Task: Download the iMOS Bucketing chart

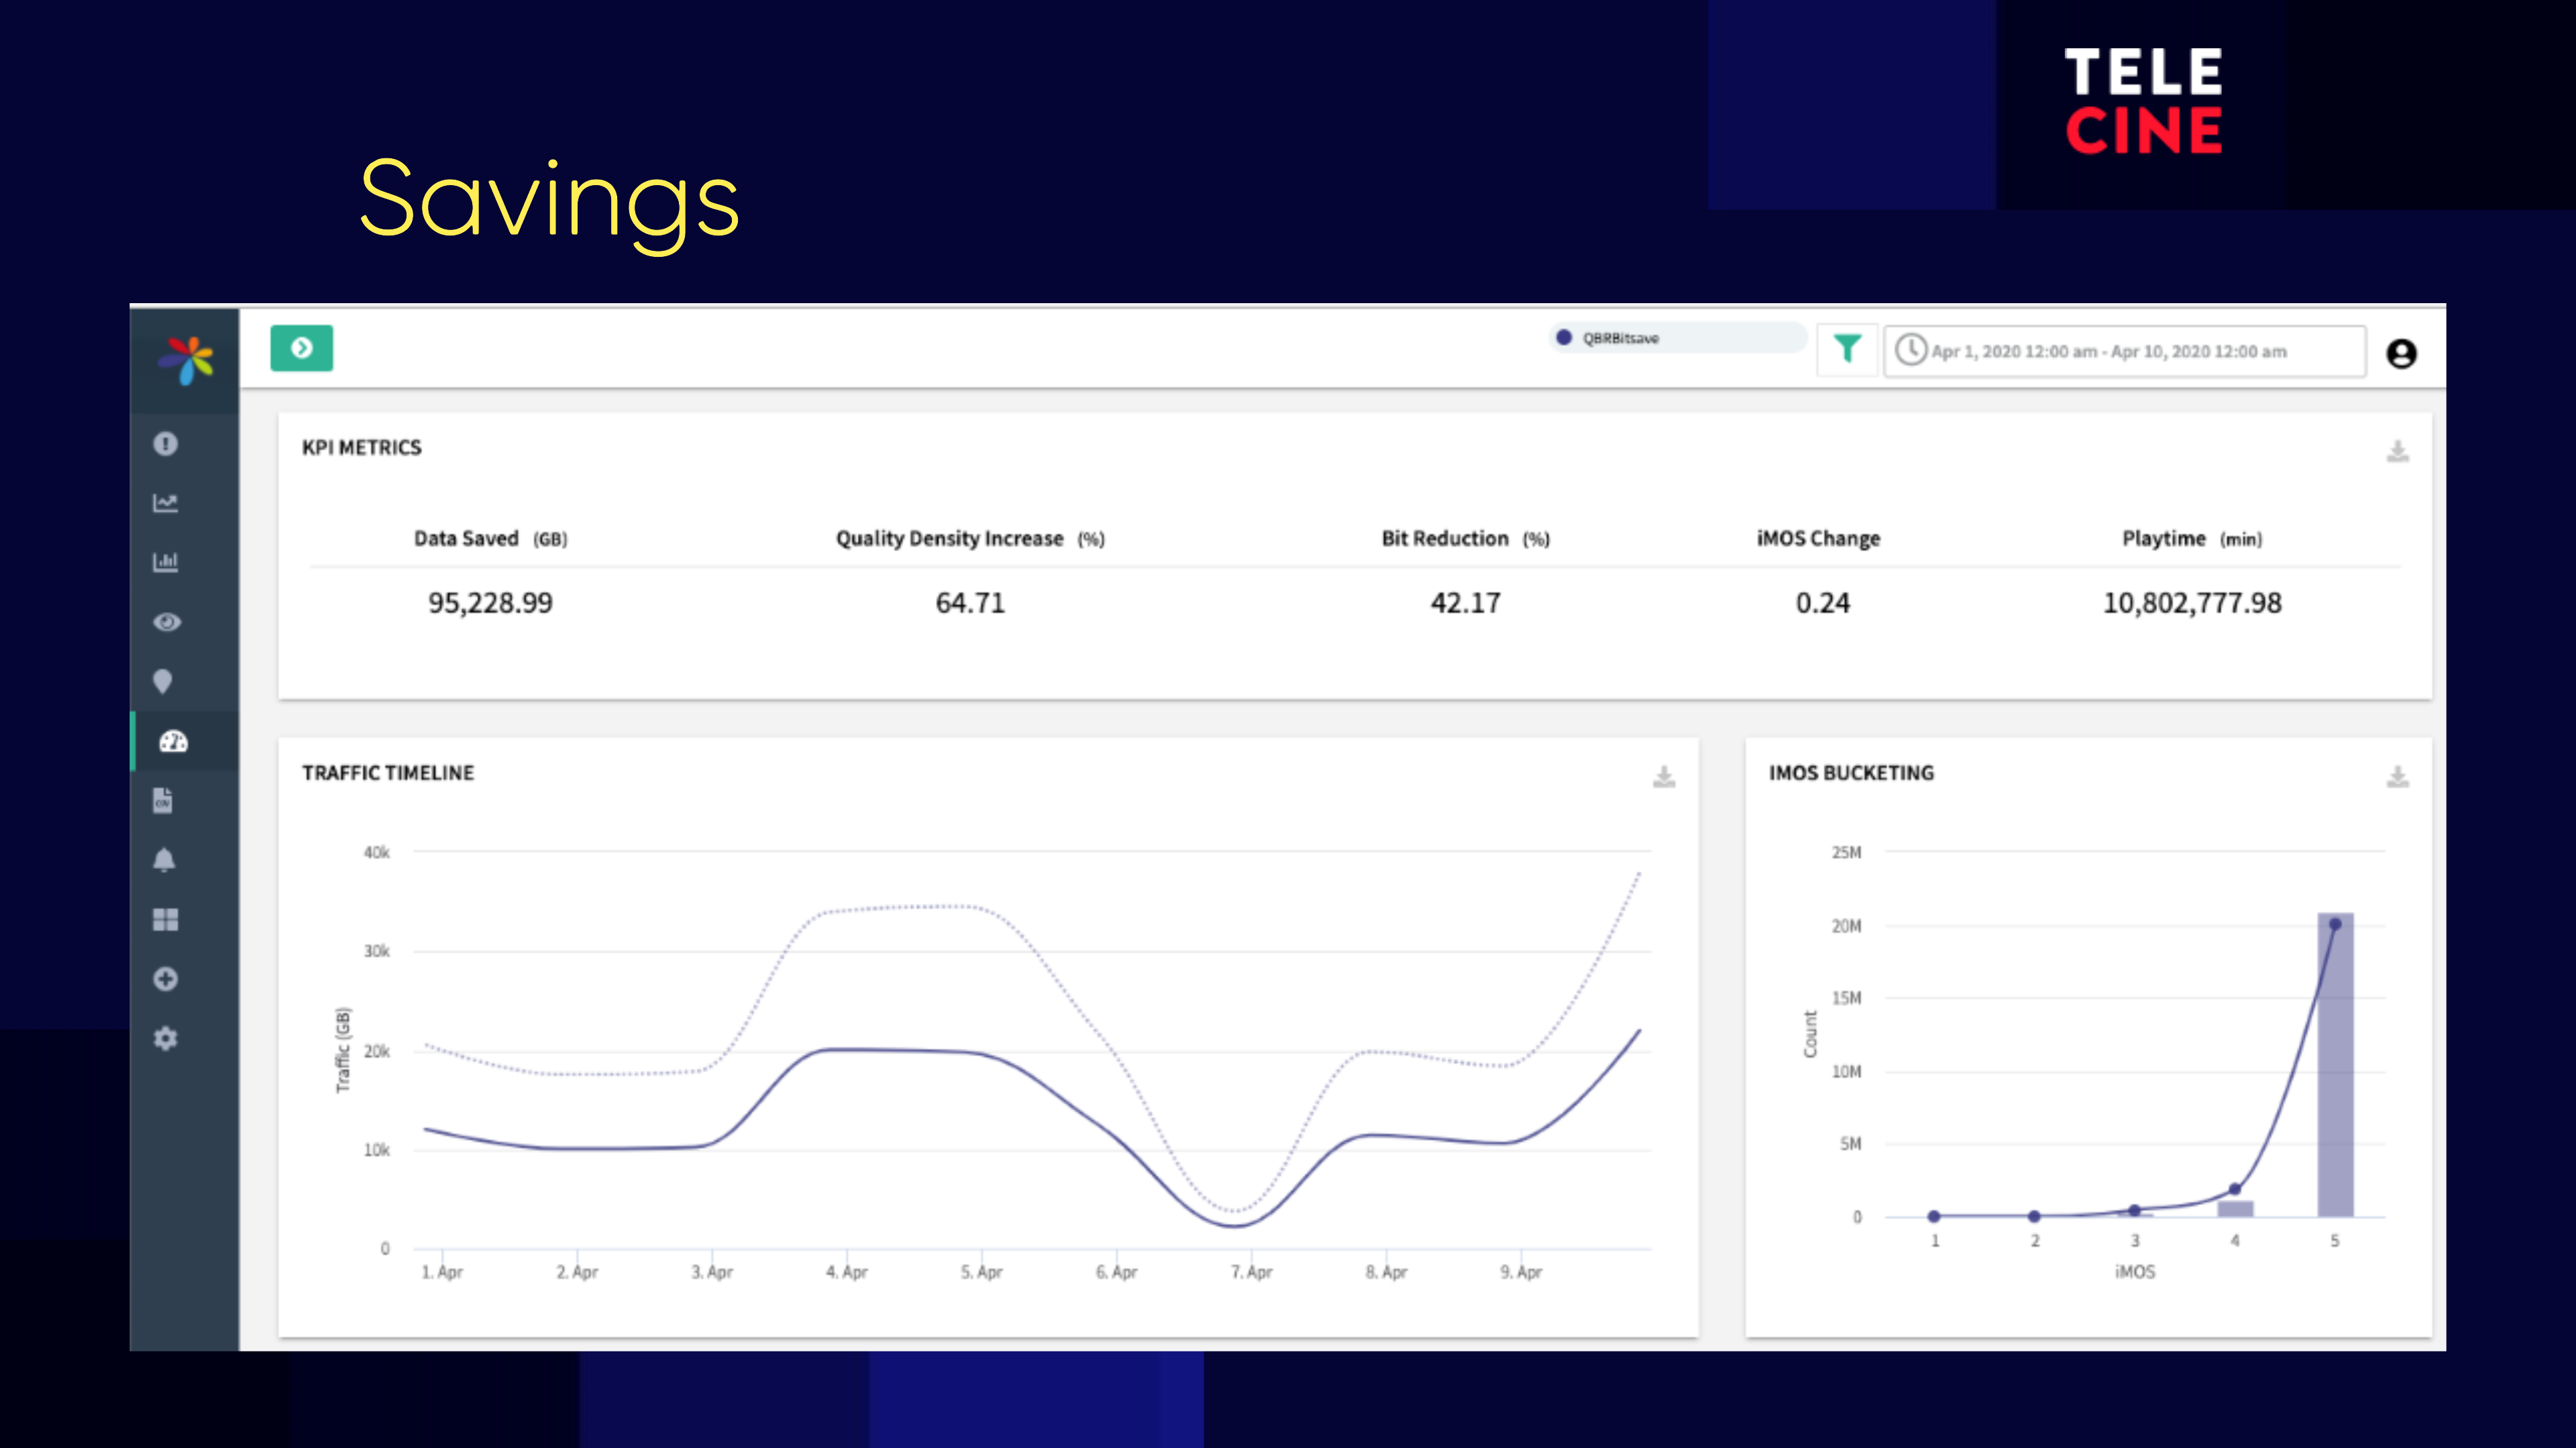Action: [x=2398, y=776]
